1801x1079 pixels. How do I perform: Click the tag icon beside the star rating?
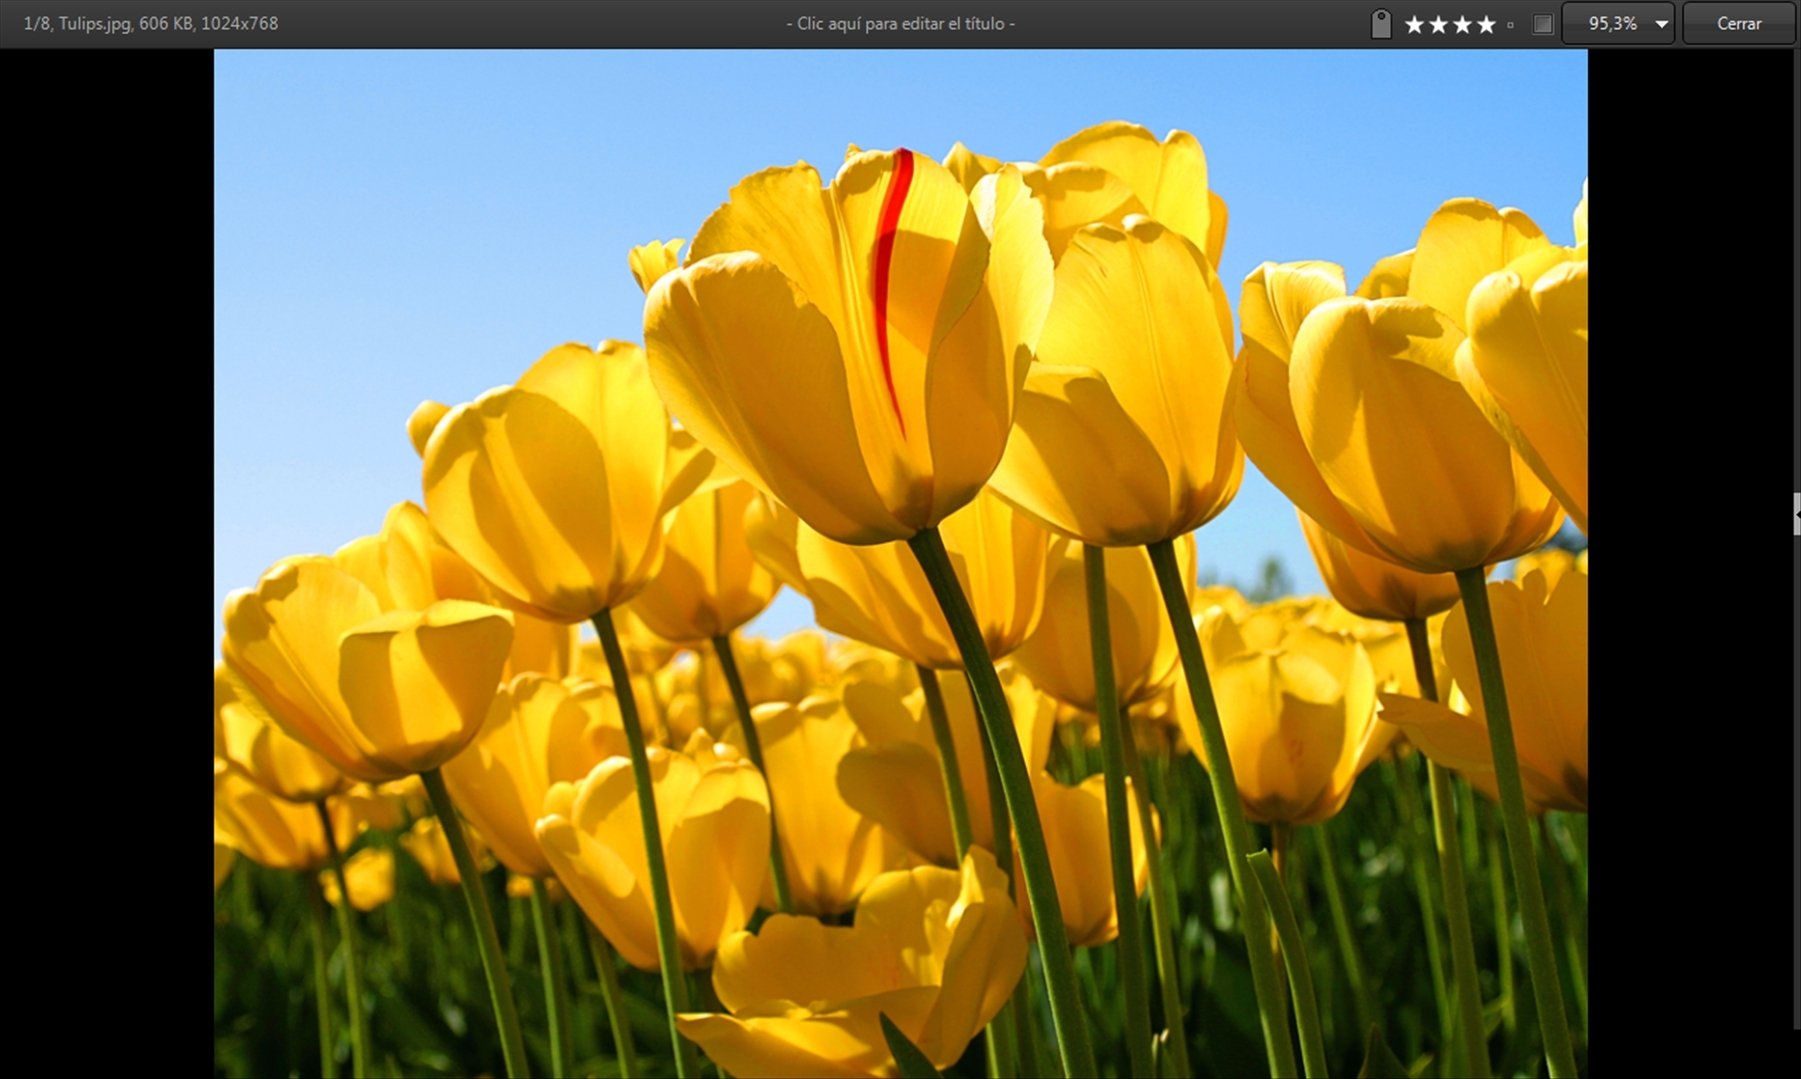tap(1381, 24)
